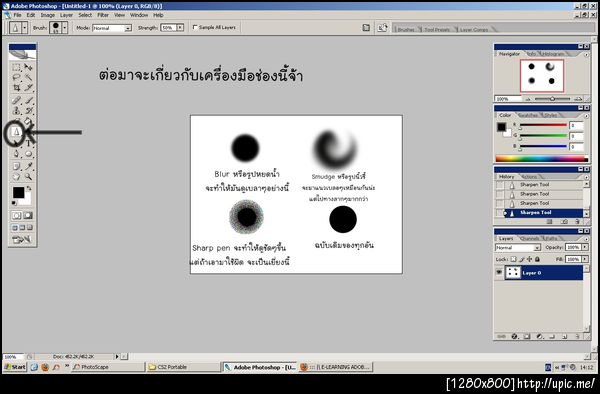
Task: Open the Navigator panel options menu
Action: coord(586,54)
